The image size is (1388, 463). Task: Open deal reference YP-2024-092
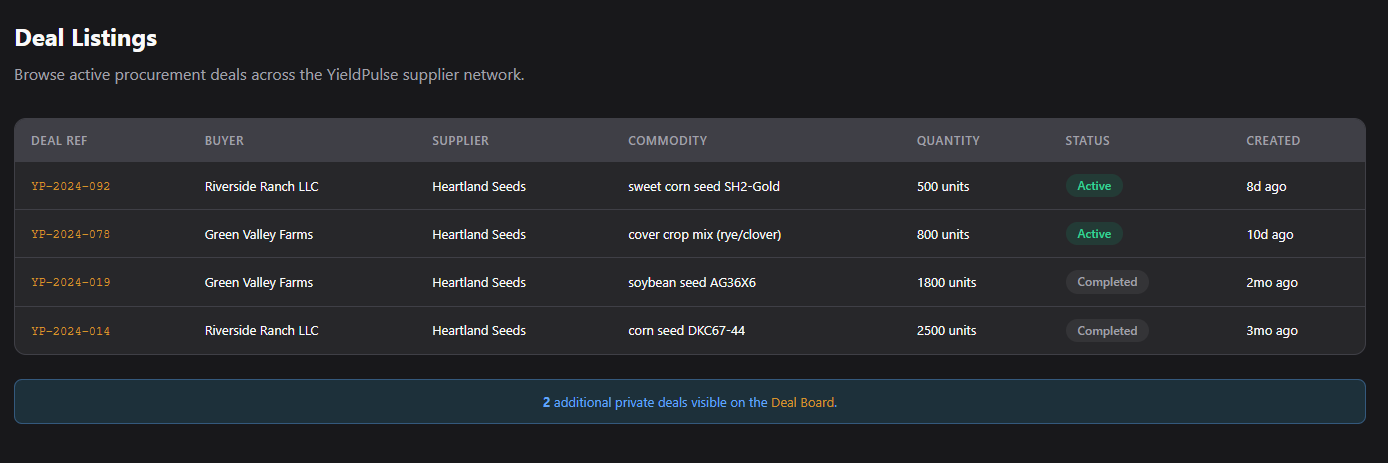point(71,186)
